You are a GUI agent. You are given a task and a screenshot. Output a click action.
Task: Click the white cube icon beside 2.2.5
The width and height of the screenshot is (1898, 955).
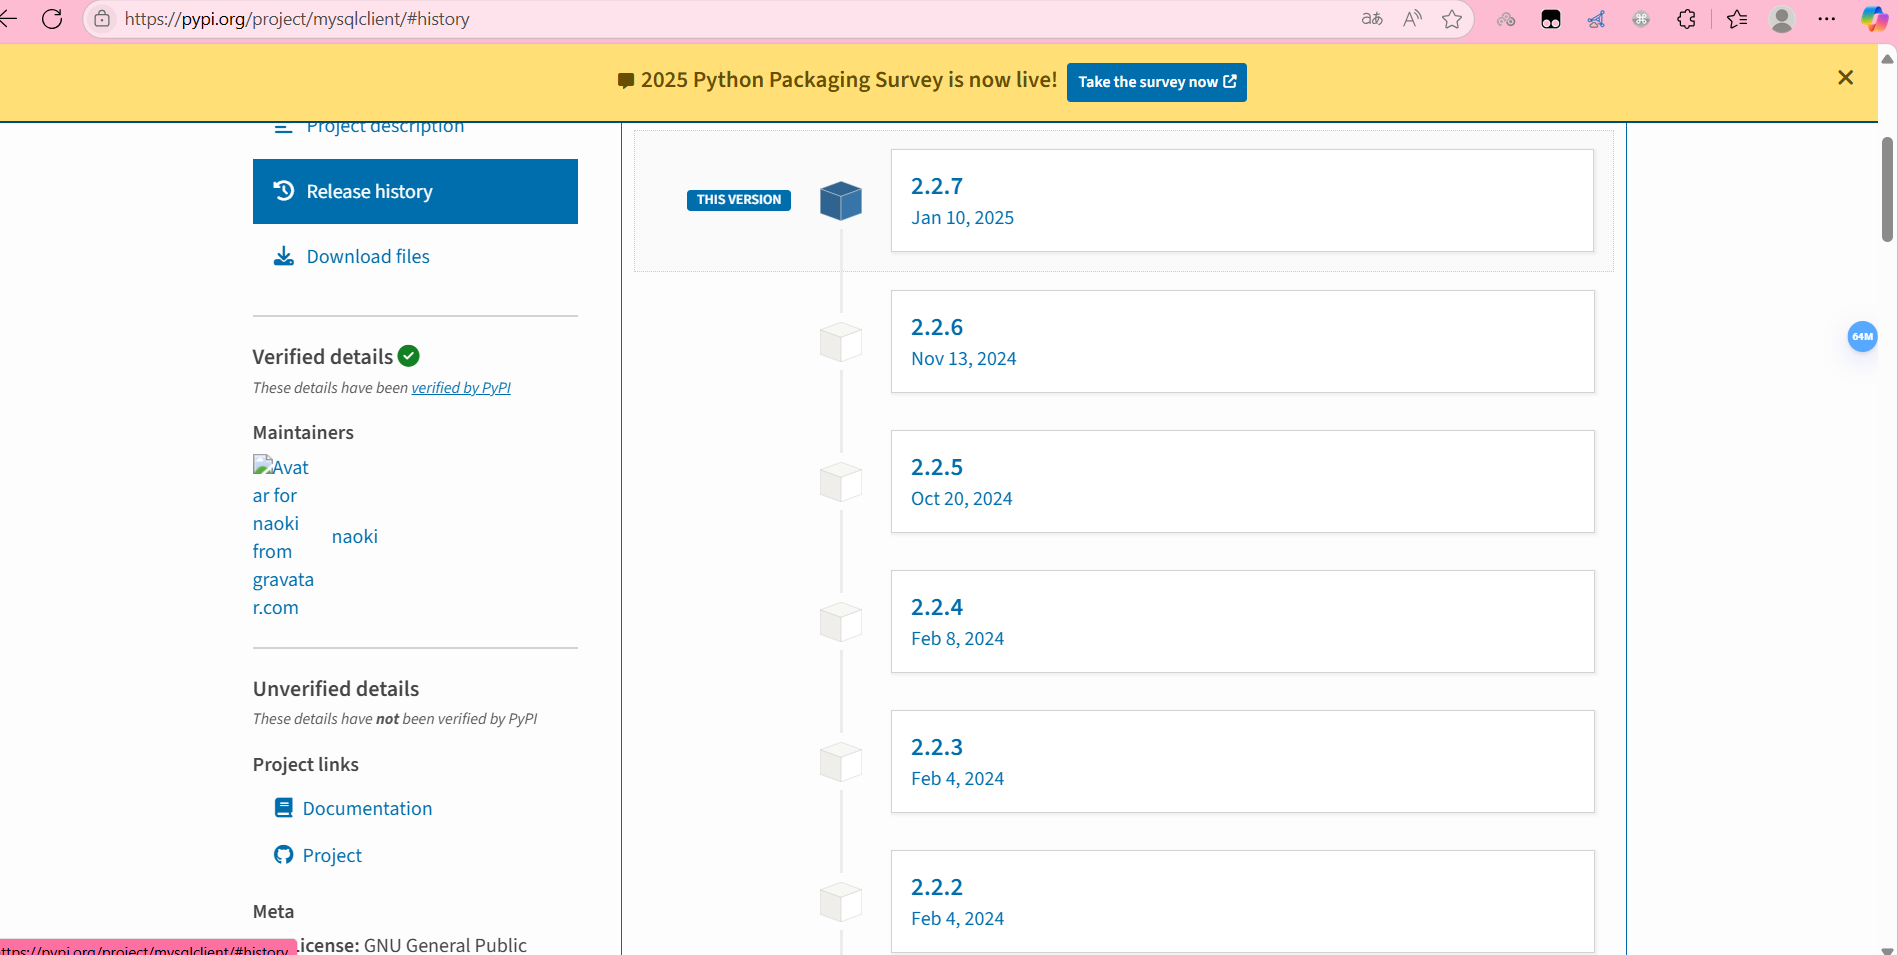pyautogui.click(x=841, y=482)
